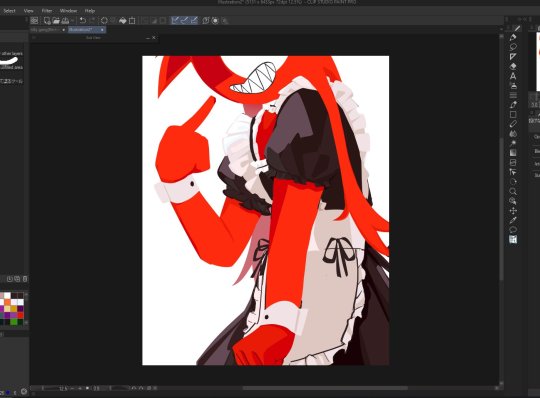Screen dimensions: 540x398
Task: Click the zoom slider in the canvas status bar
Action: [x=50, y=388]
